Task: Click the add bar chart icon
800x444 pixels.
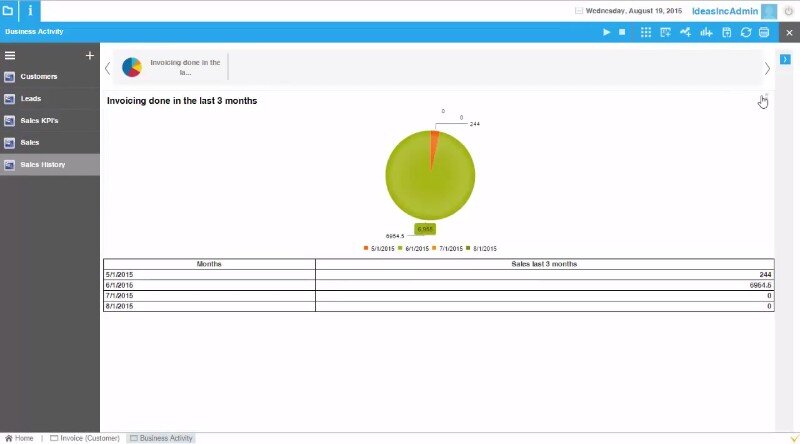Action: (706, 32)
